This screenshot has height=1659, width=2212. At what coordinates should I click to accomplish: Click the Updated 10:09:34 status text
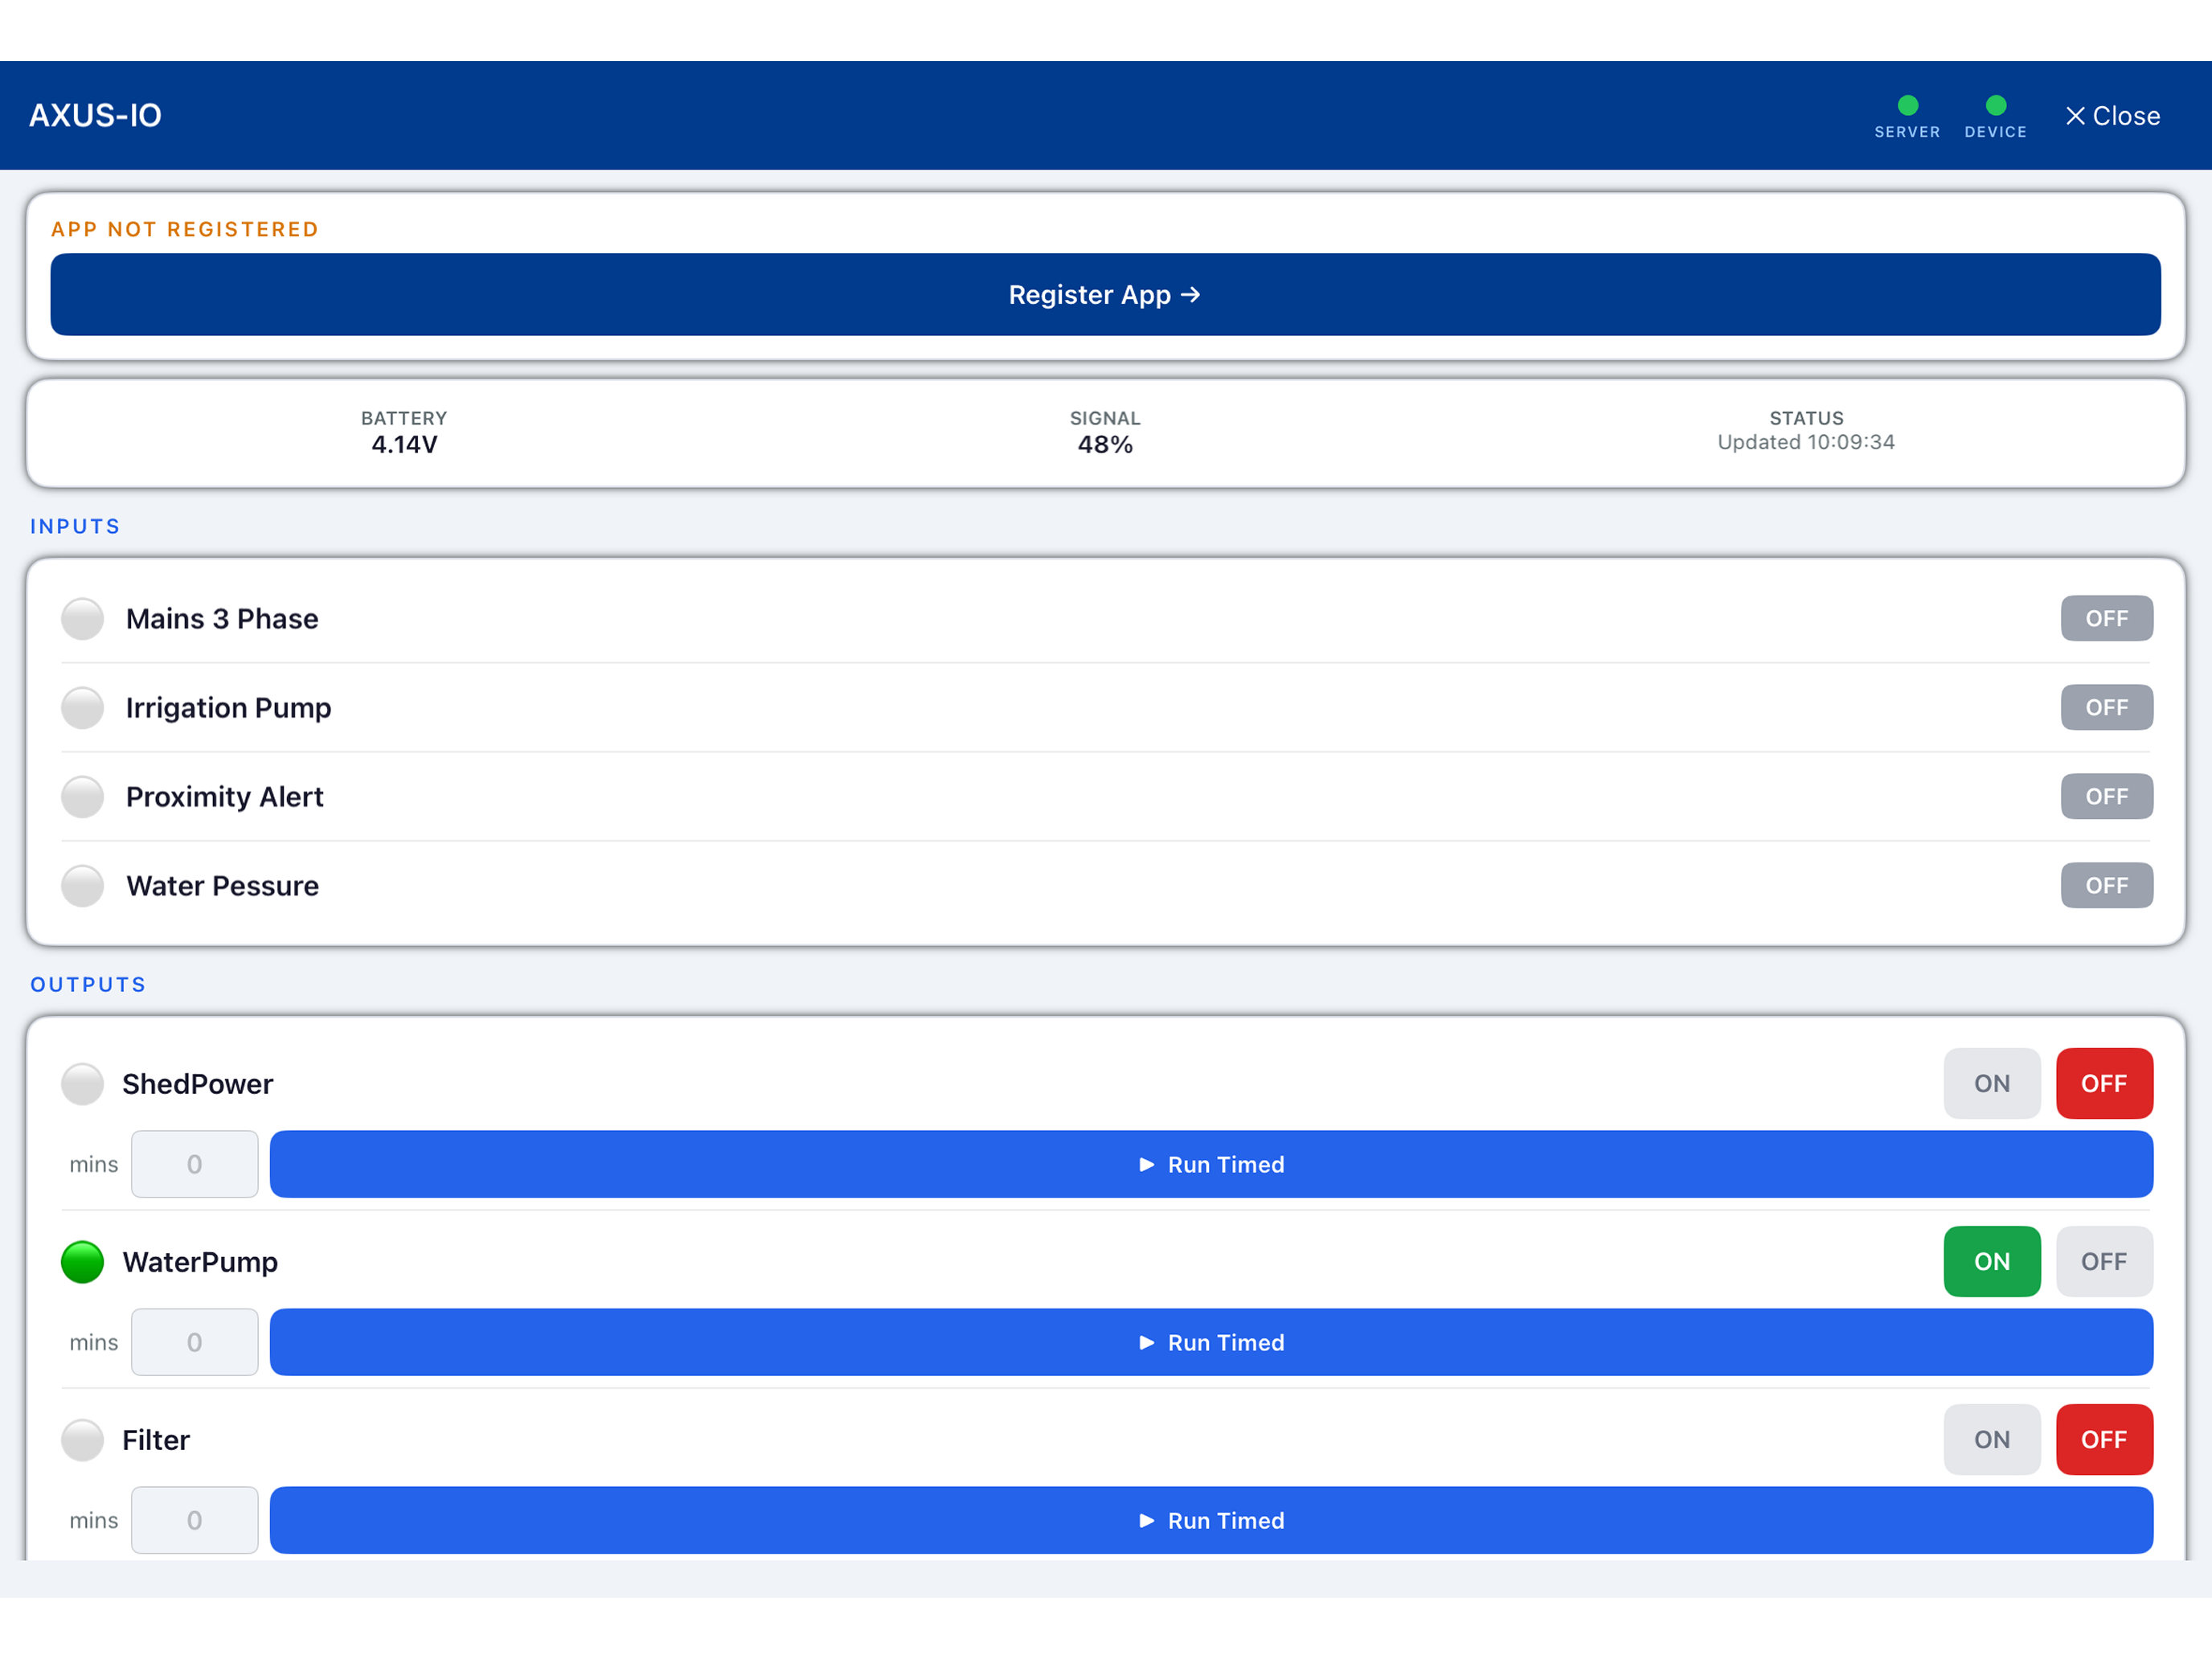pos(1806,442)
